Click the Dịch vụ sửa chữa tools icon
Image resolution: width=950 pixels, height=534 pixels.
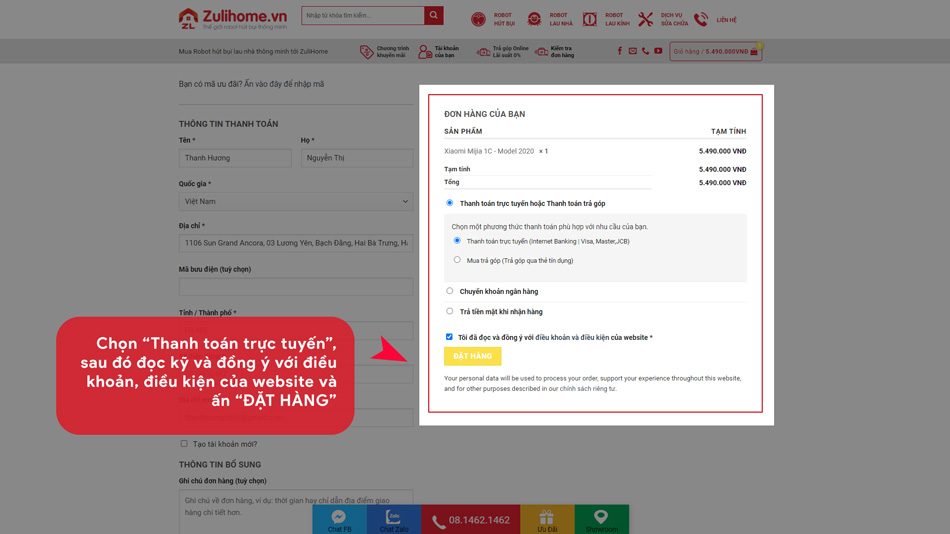click(646, 19)
